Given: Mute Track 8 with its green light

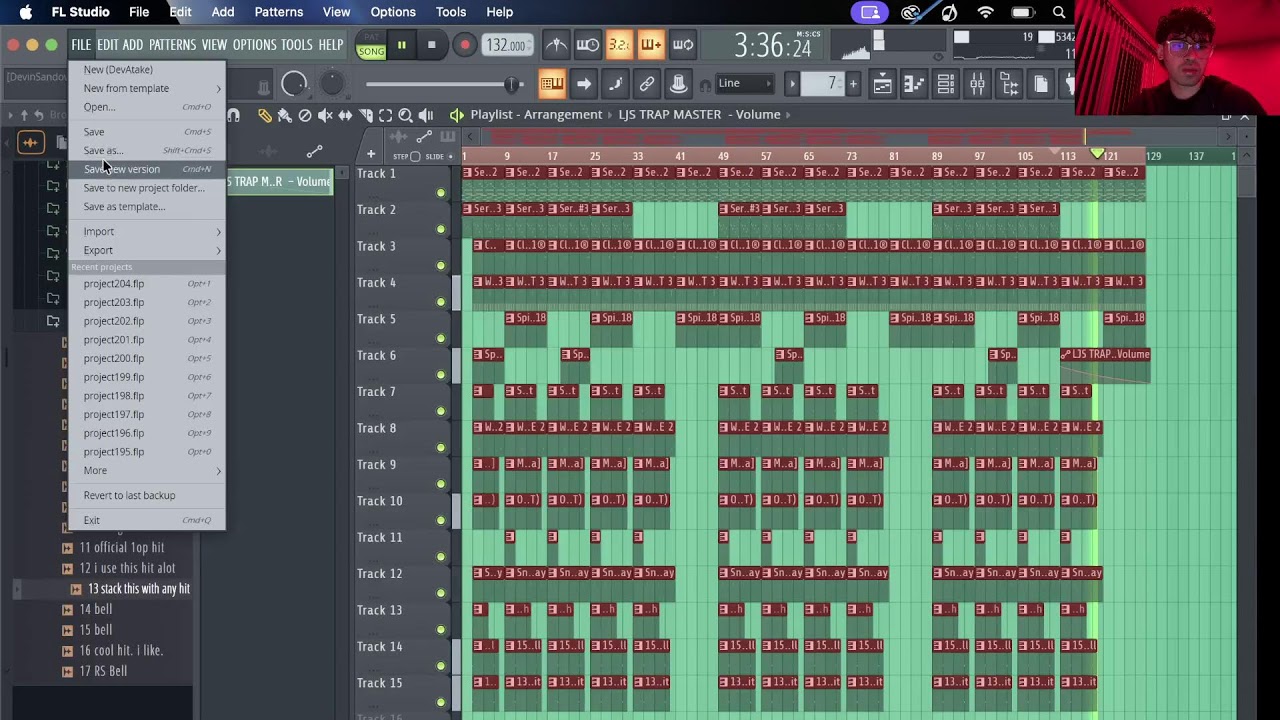Looking at the screenshot, I should point(441,448).
